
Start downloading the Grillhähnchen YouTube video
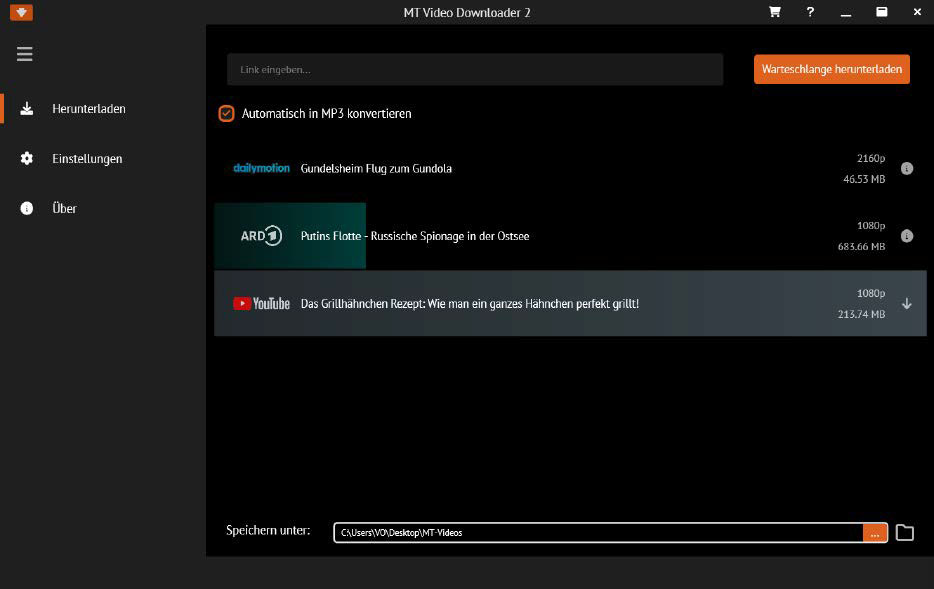pos(907,303)
